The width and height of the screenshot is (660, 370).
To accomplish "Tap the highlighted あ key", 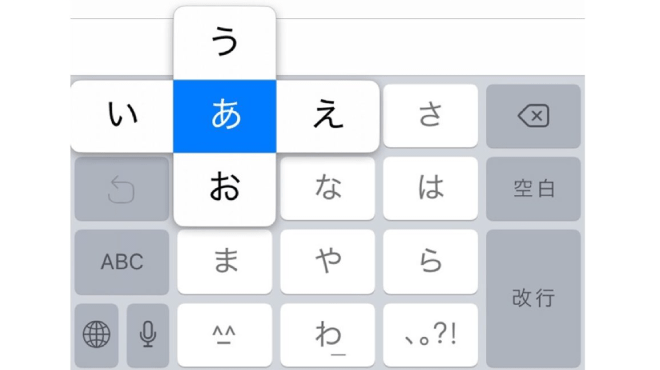I will (x=224, y=116).
